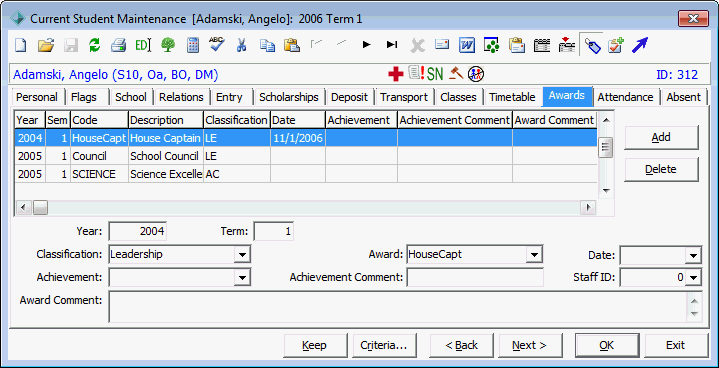Click the clipboard with envelope icon
Screen dimensions: 719x368
point(517,45)
